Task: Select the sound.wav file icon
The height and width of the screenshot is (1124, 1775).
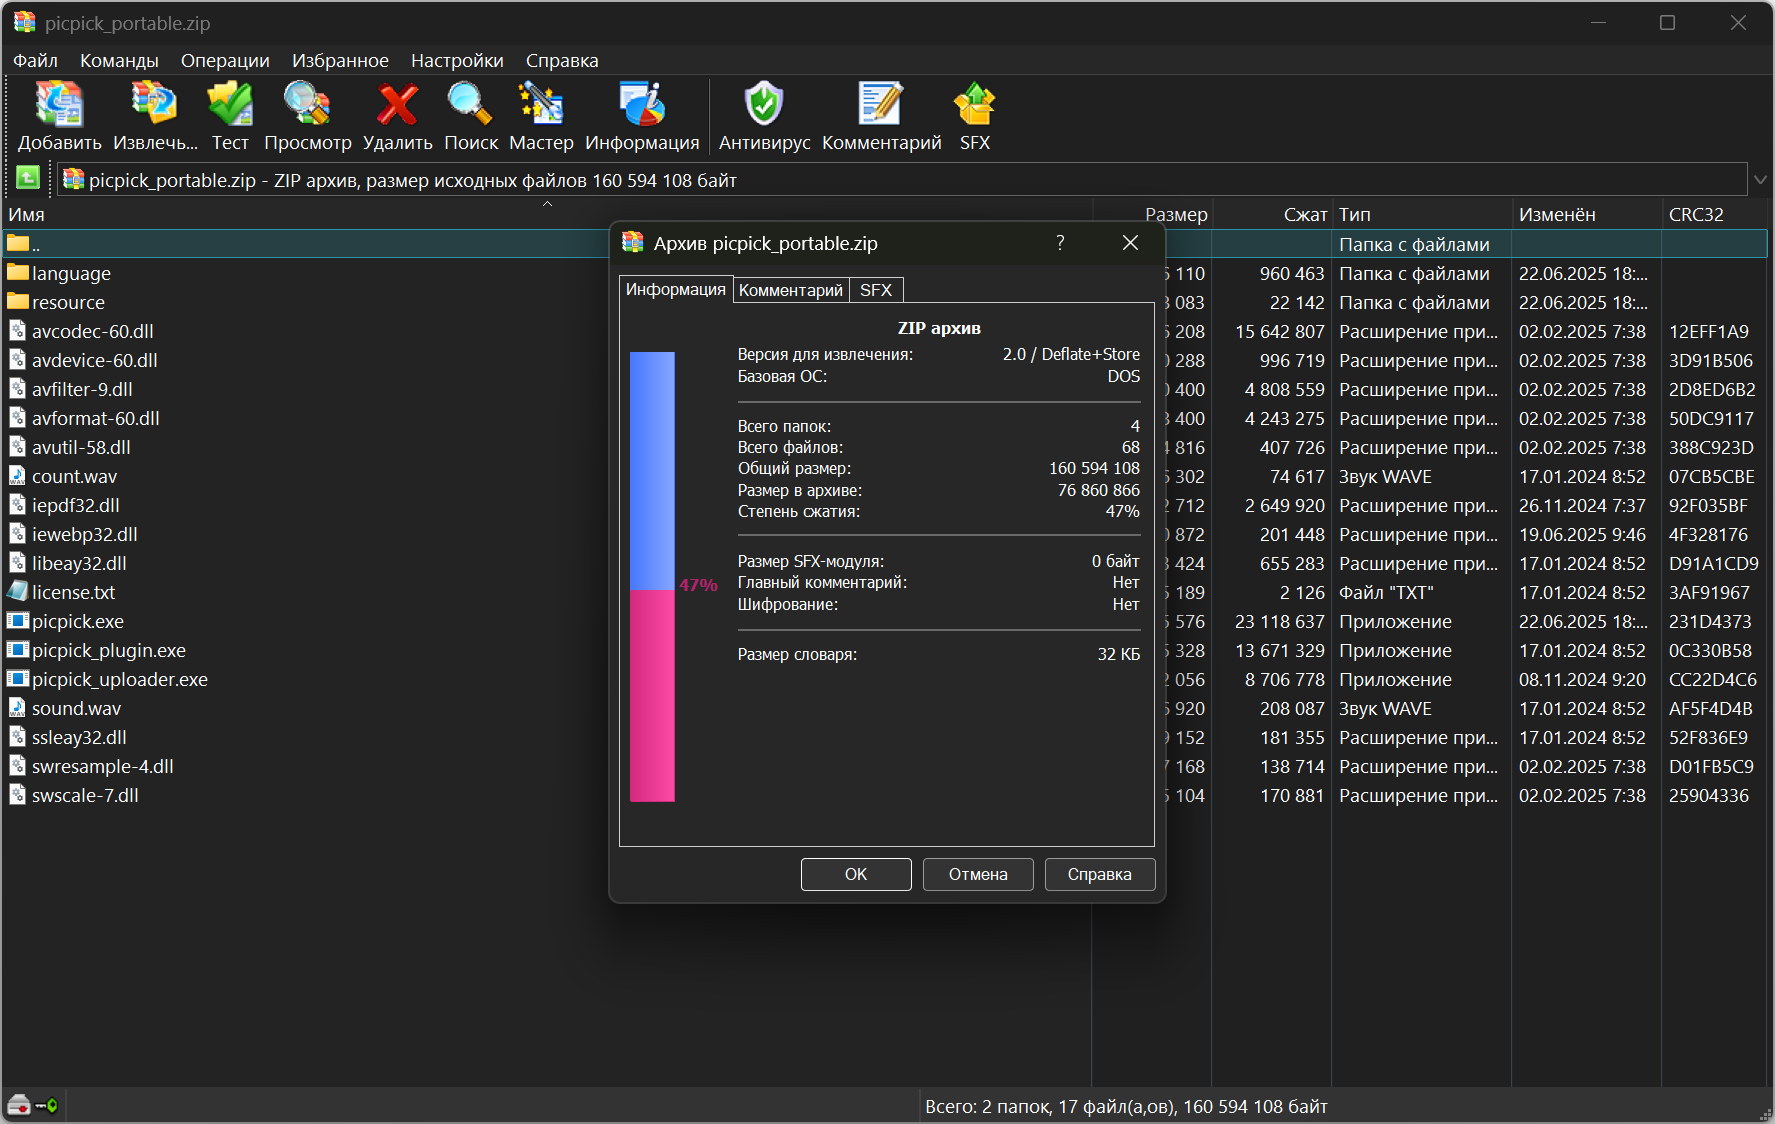Action: point(18,707)
